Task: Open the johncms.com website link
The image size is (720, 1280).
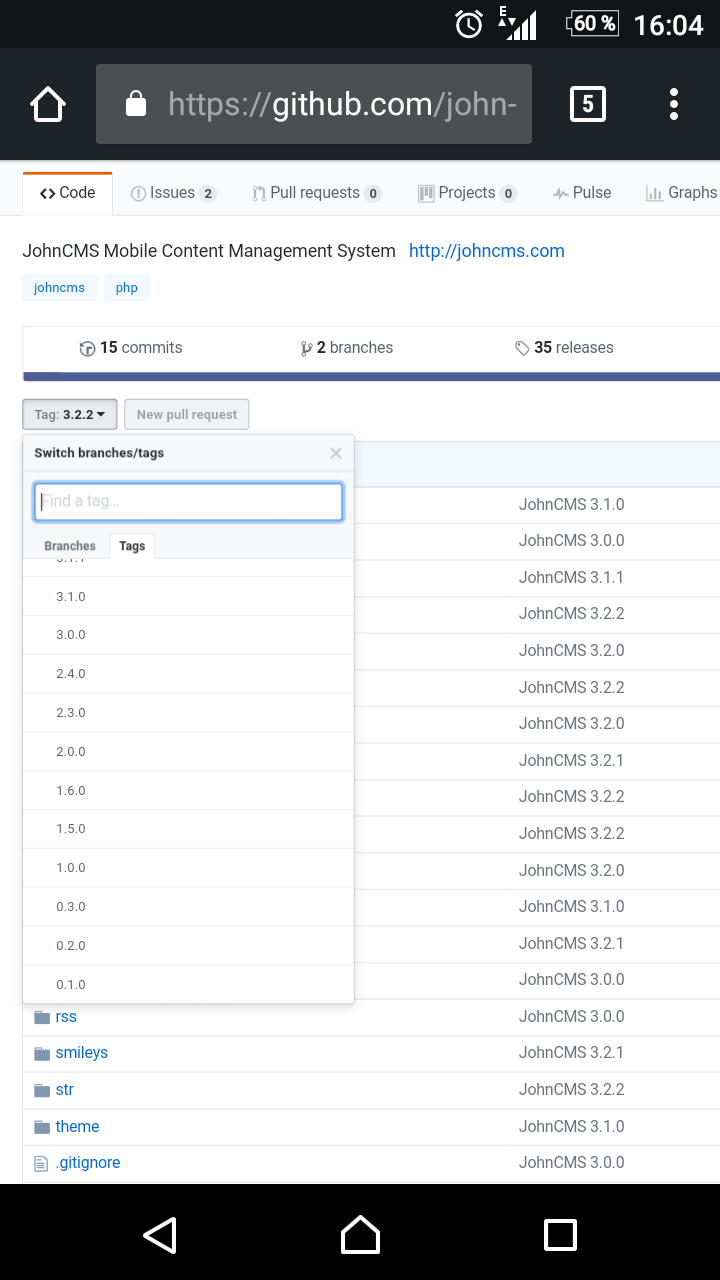Action: click(x=486, y=251)
